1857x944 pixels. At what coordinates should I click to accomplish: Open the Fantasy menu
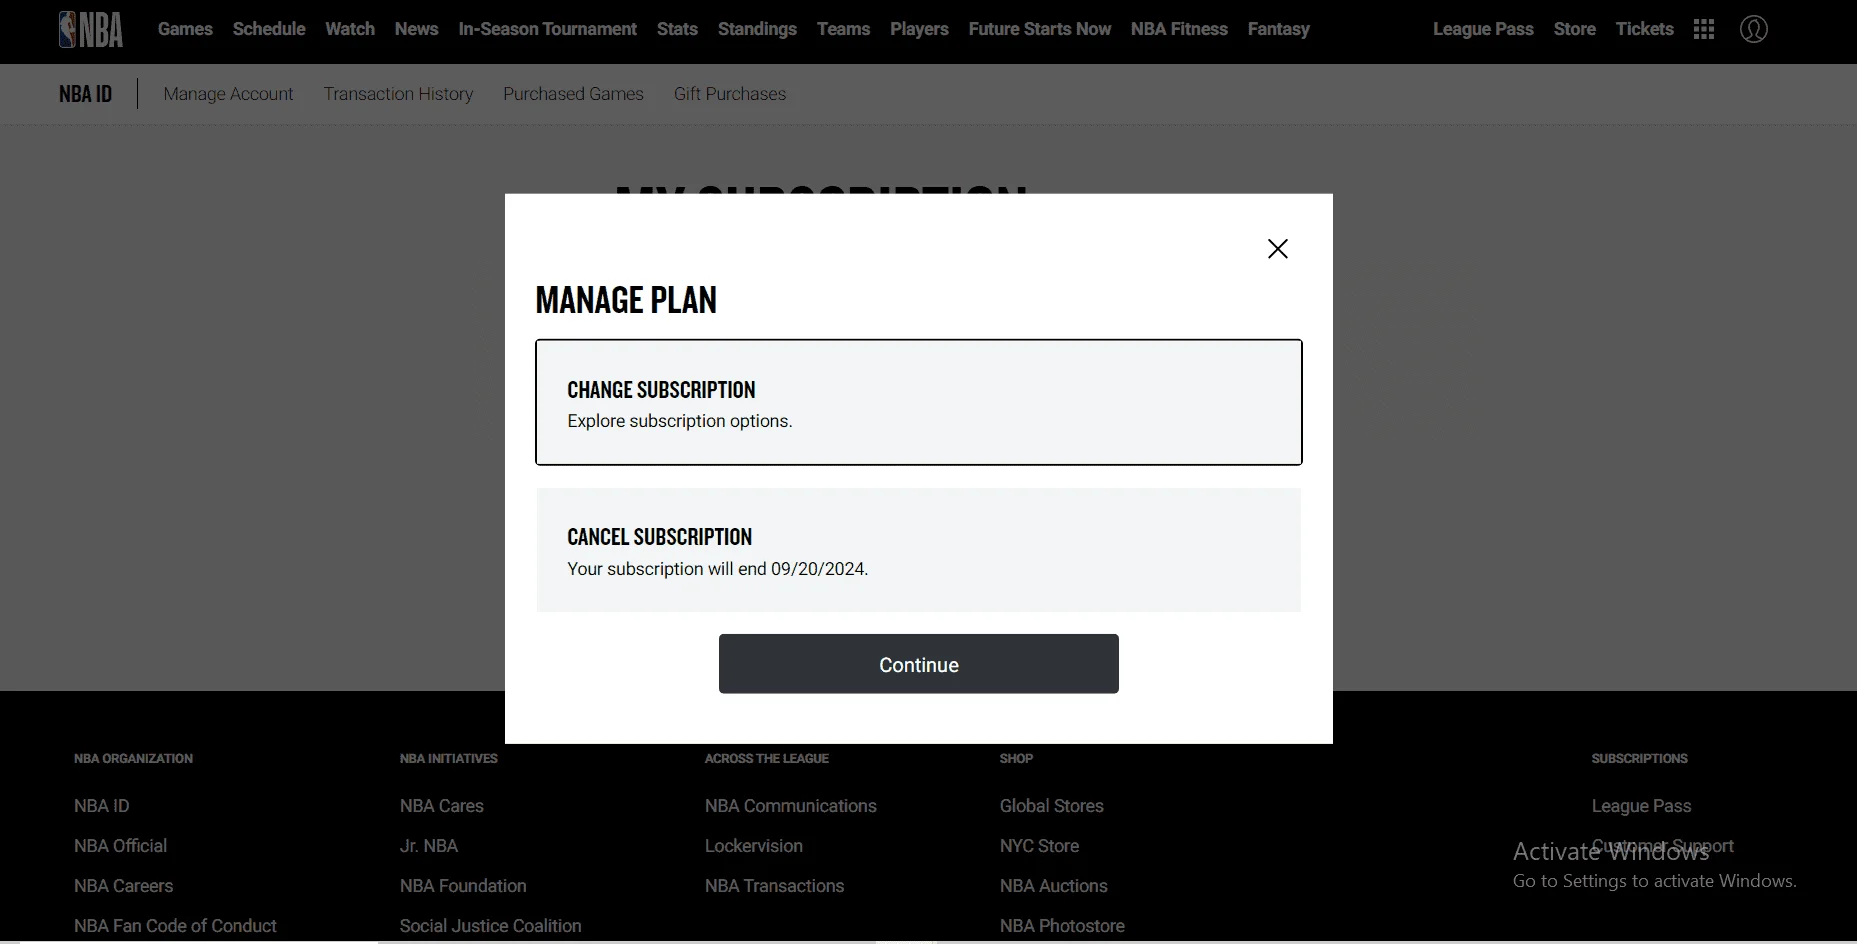pyautogui.click(x=1279, y=29)
